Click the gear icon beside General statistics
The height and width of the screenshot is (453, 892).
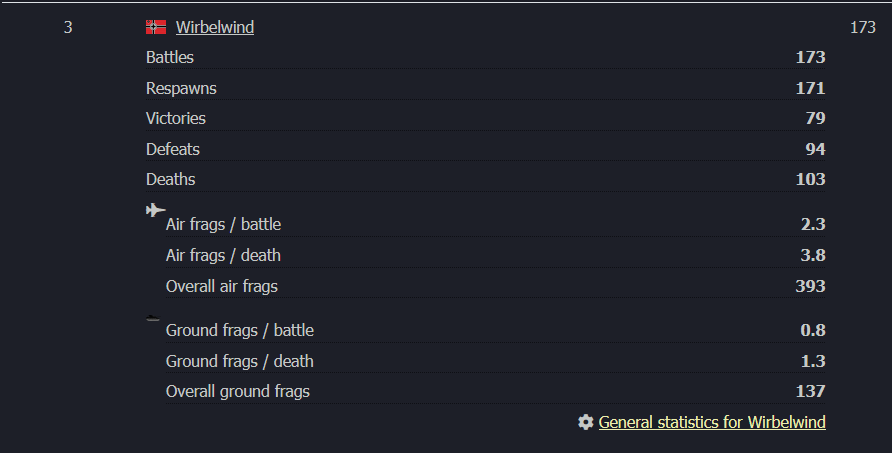pos(585,422)
